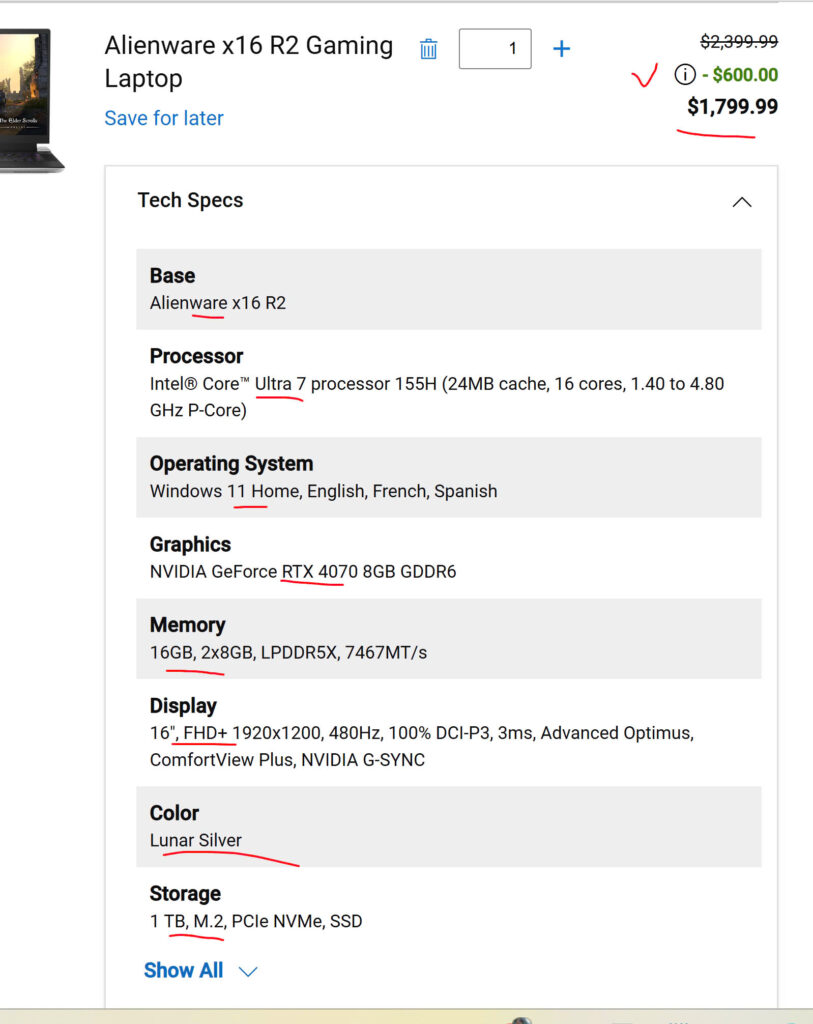Click the Save for later link
The height and width of the screenshot is (1024, 813).
[164, 118]
